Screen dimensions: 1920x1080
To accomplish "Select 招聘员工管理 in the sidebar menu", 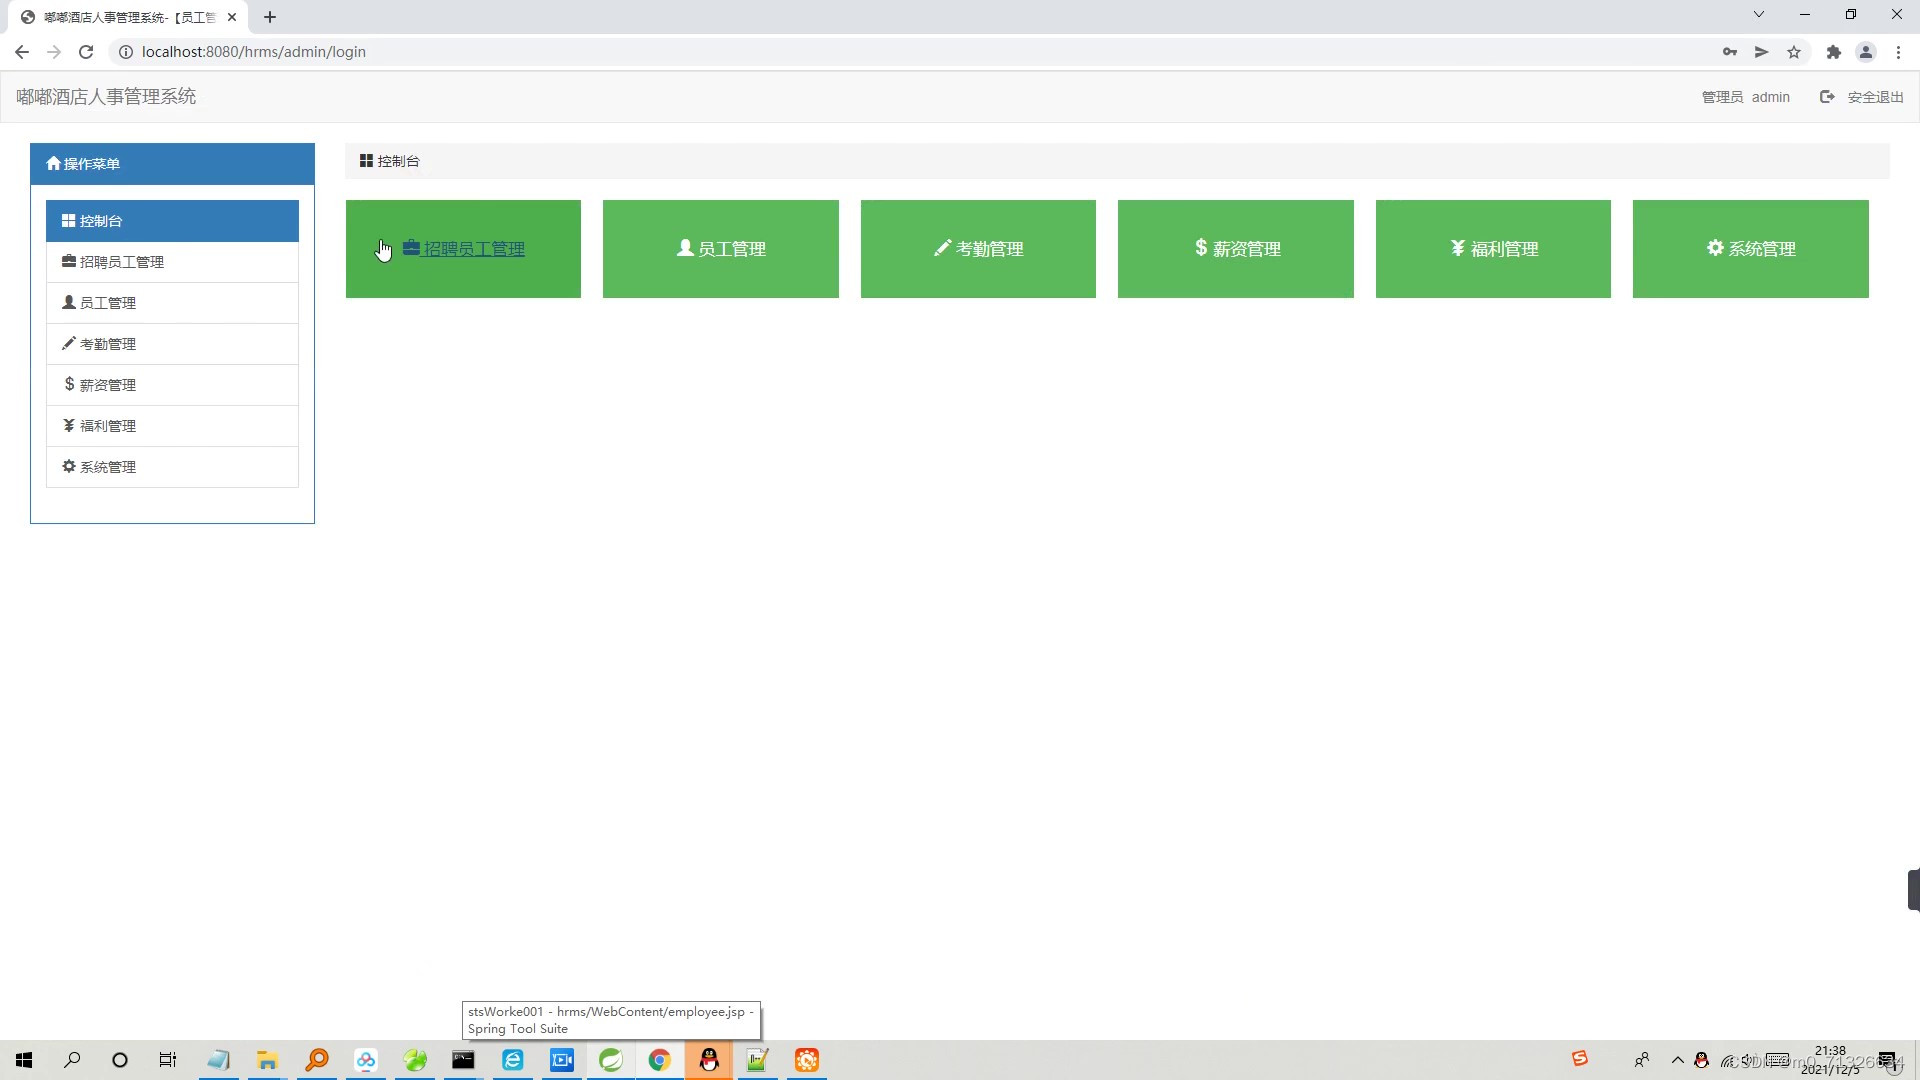I will (122, 261).
